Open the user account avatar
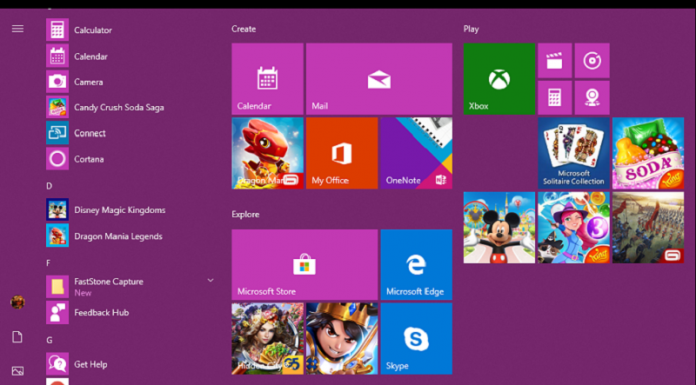696x385 pixels. pyautogui.click(x=17, y=302)
